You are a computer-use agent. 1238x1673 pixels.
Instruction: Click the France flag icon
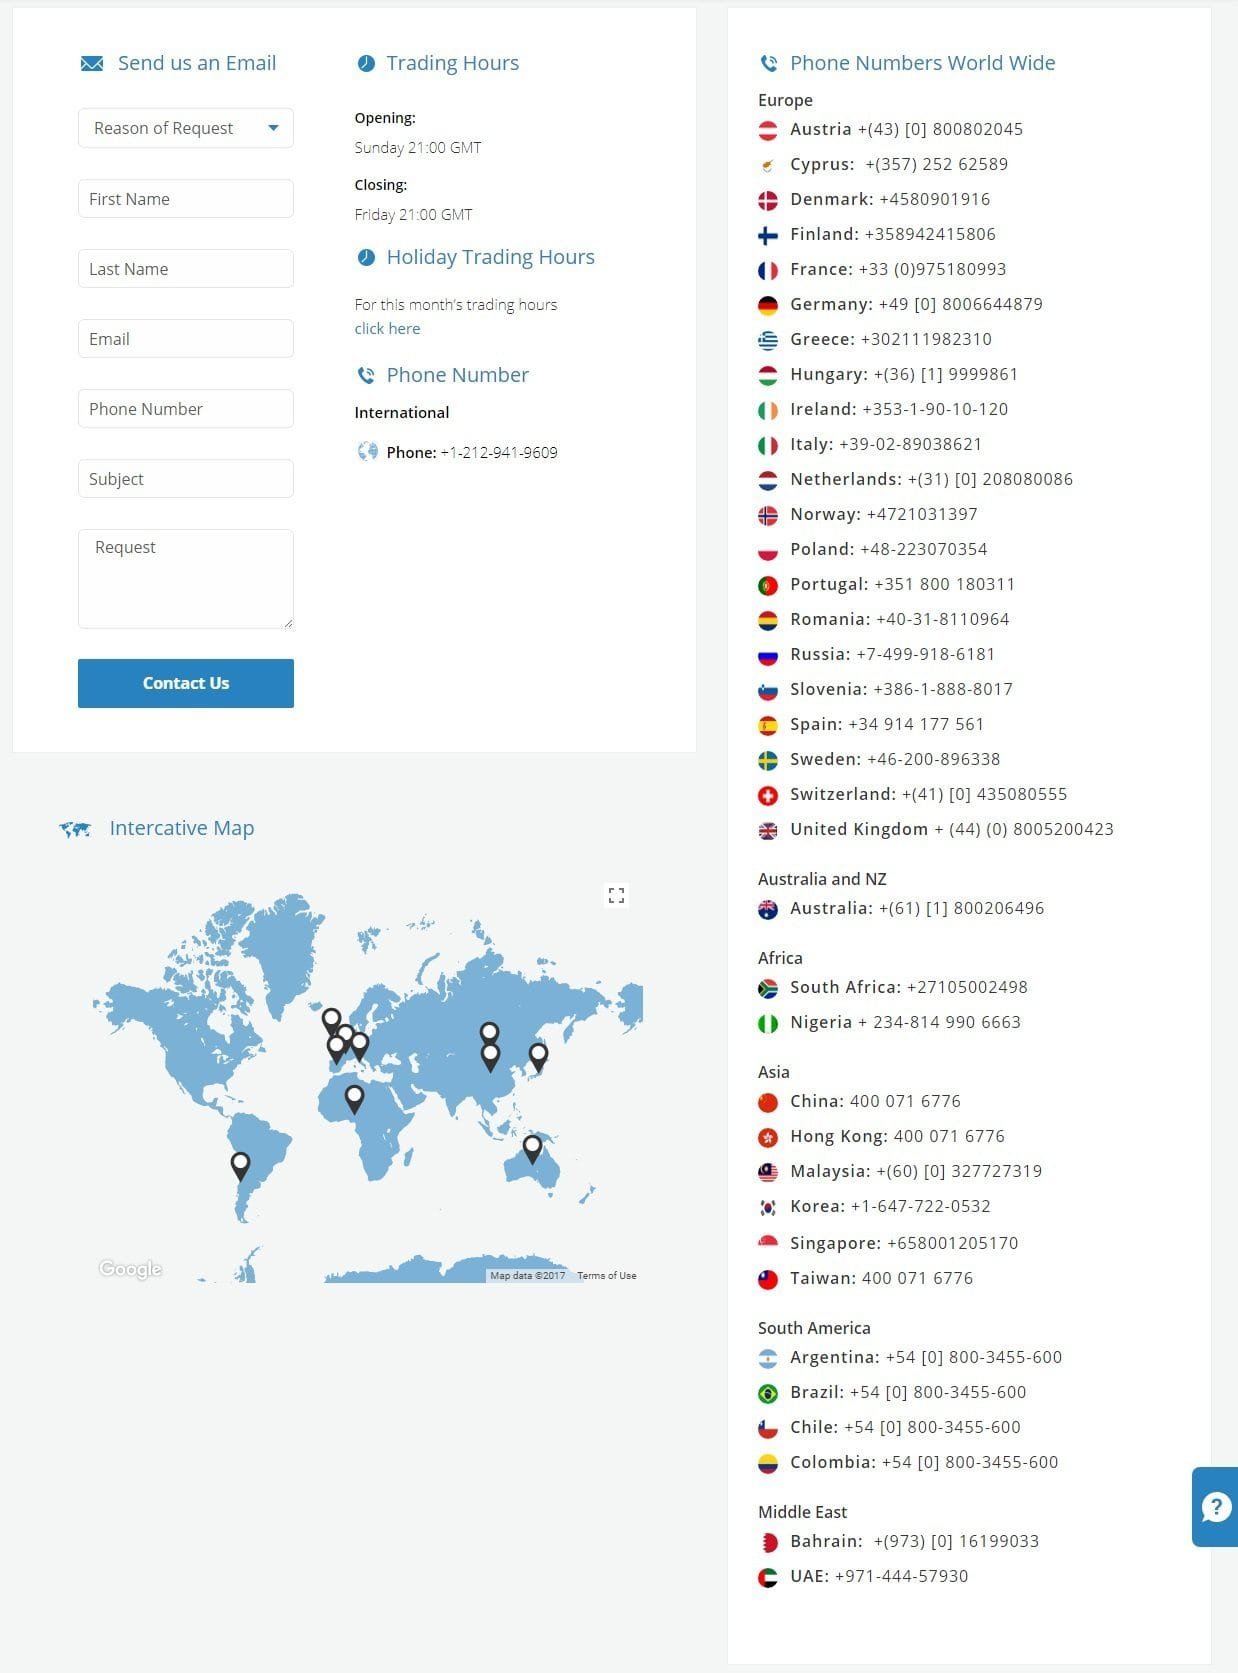pos(768,270)
